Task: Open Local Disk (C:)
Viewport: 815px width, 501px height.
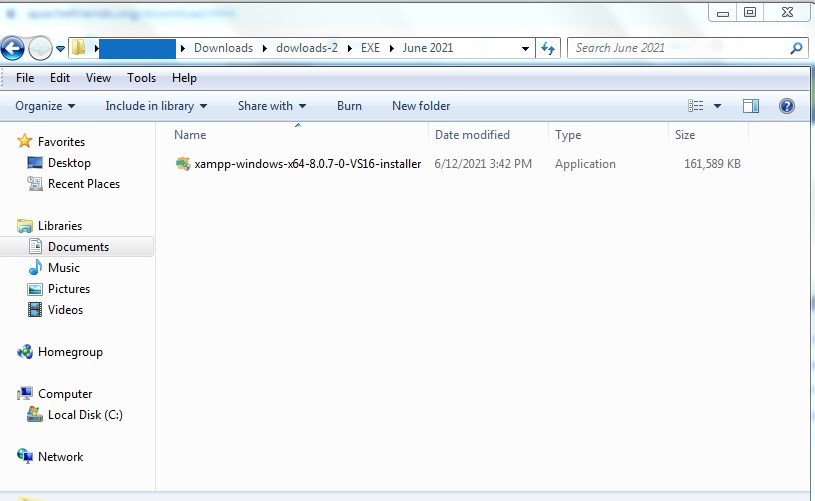Action: 85,415
